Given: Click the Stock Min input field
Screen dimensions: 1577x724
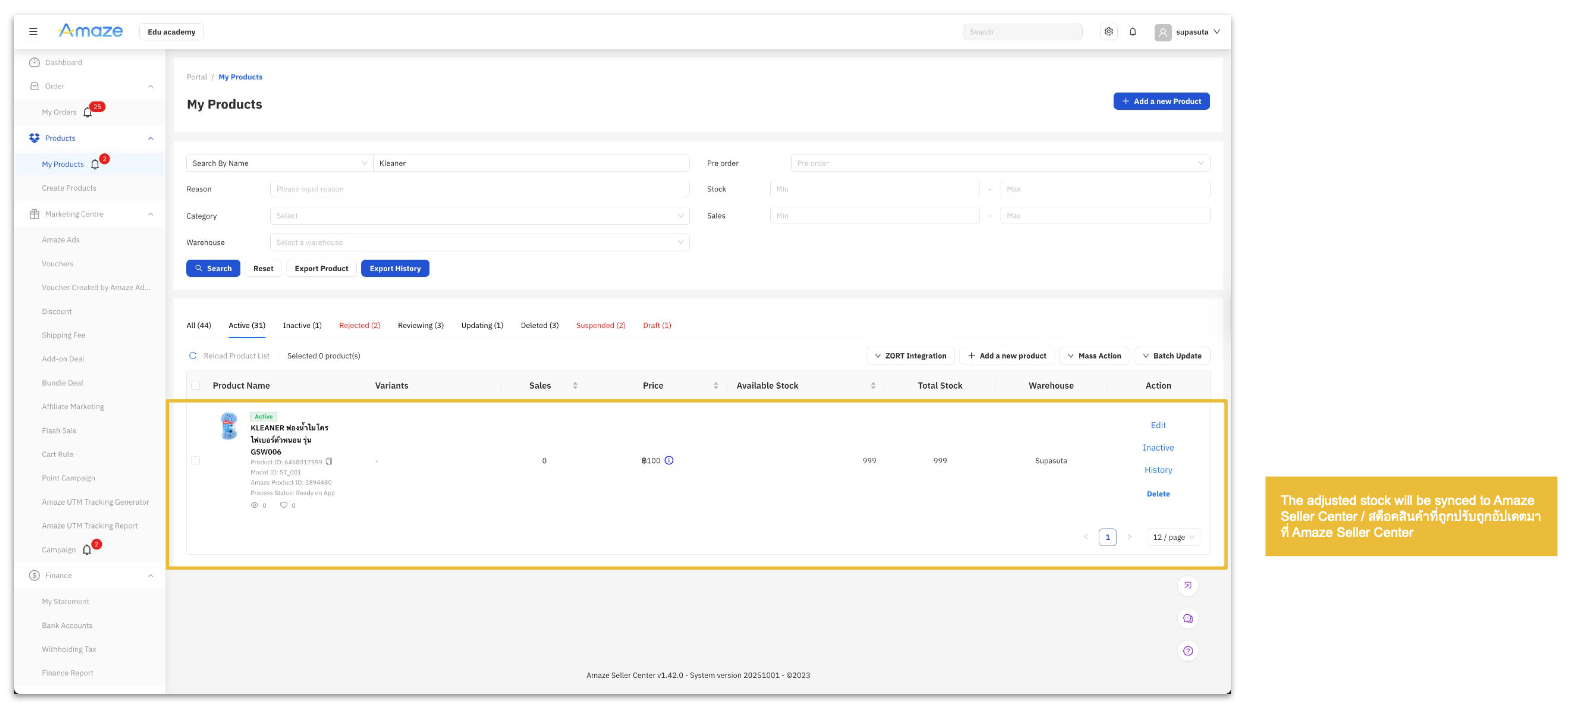Looking at the screenshot, I should (875, 189).
